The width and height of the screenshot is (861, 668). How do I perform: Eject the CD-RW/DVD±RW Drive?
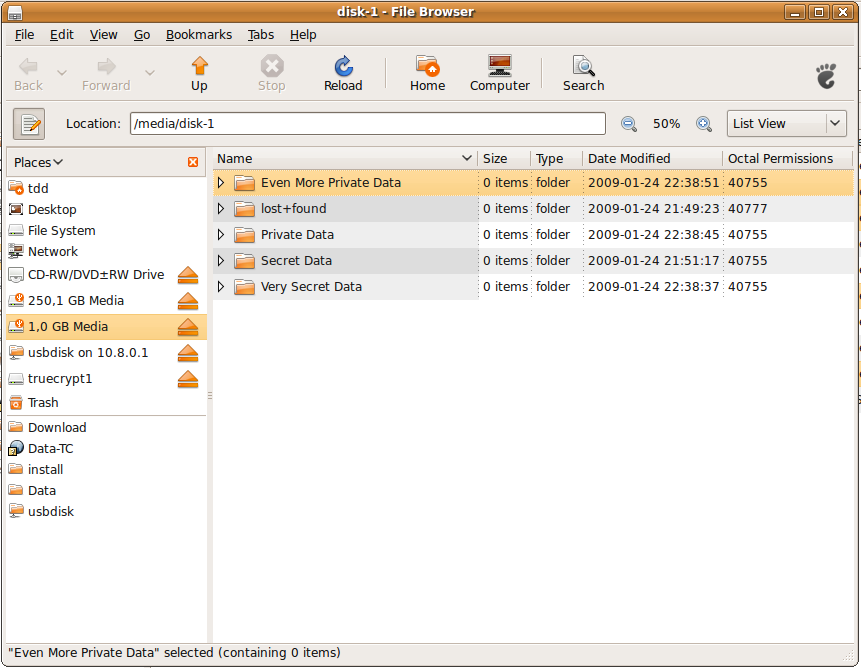[x=188, y=275]
